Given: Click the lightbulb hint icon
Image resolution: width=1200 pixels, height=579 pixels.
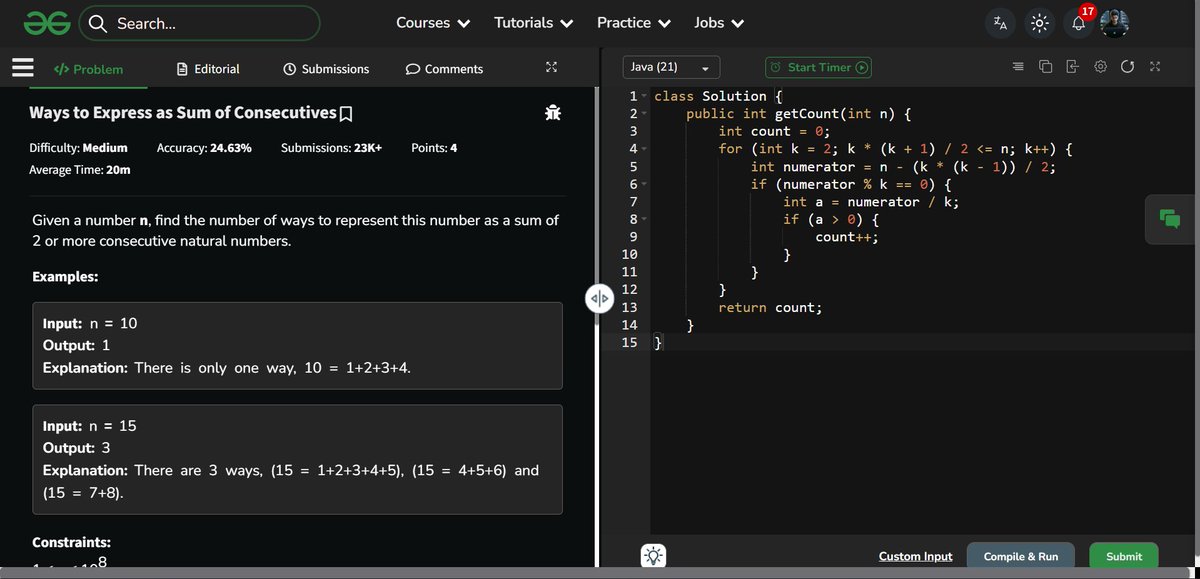Looking at the screenshot, I should pyautogui.click(x=652, y=556).
